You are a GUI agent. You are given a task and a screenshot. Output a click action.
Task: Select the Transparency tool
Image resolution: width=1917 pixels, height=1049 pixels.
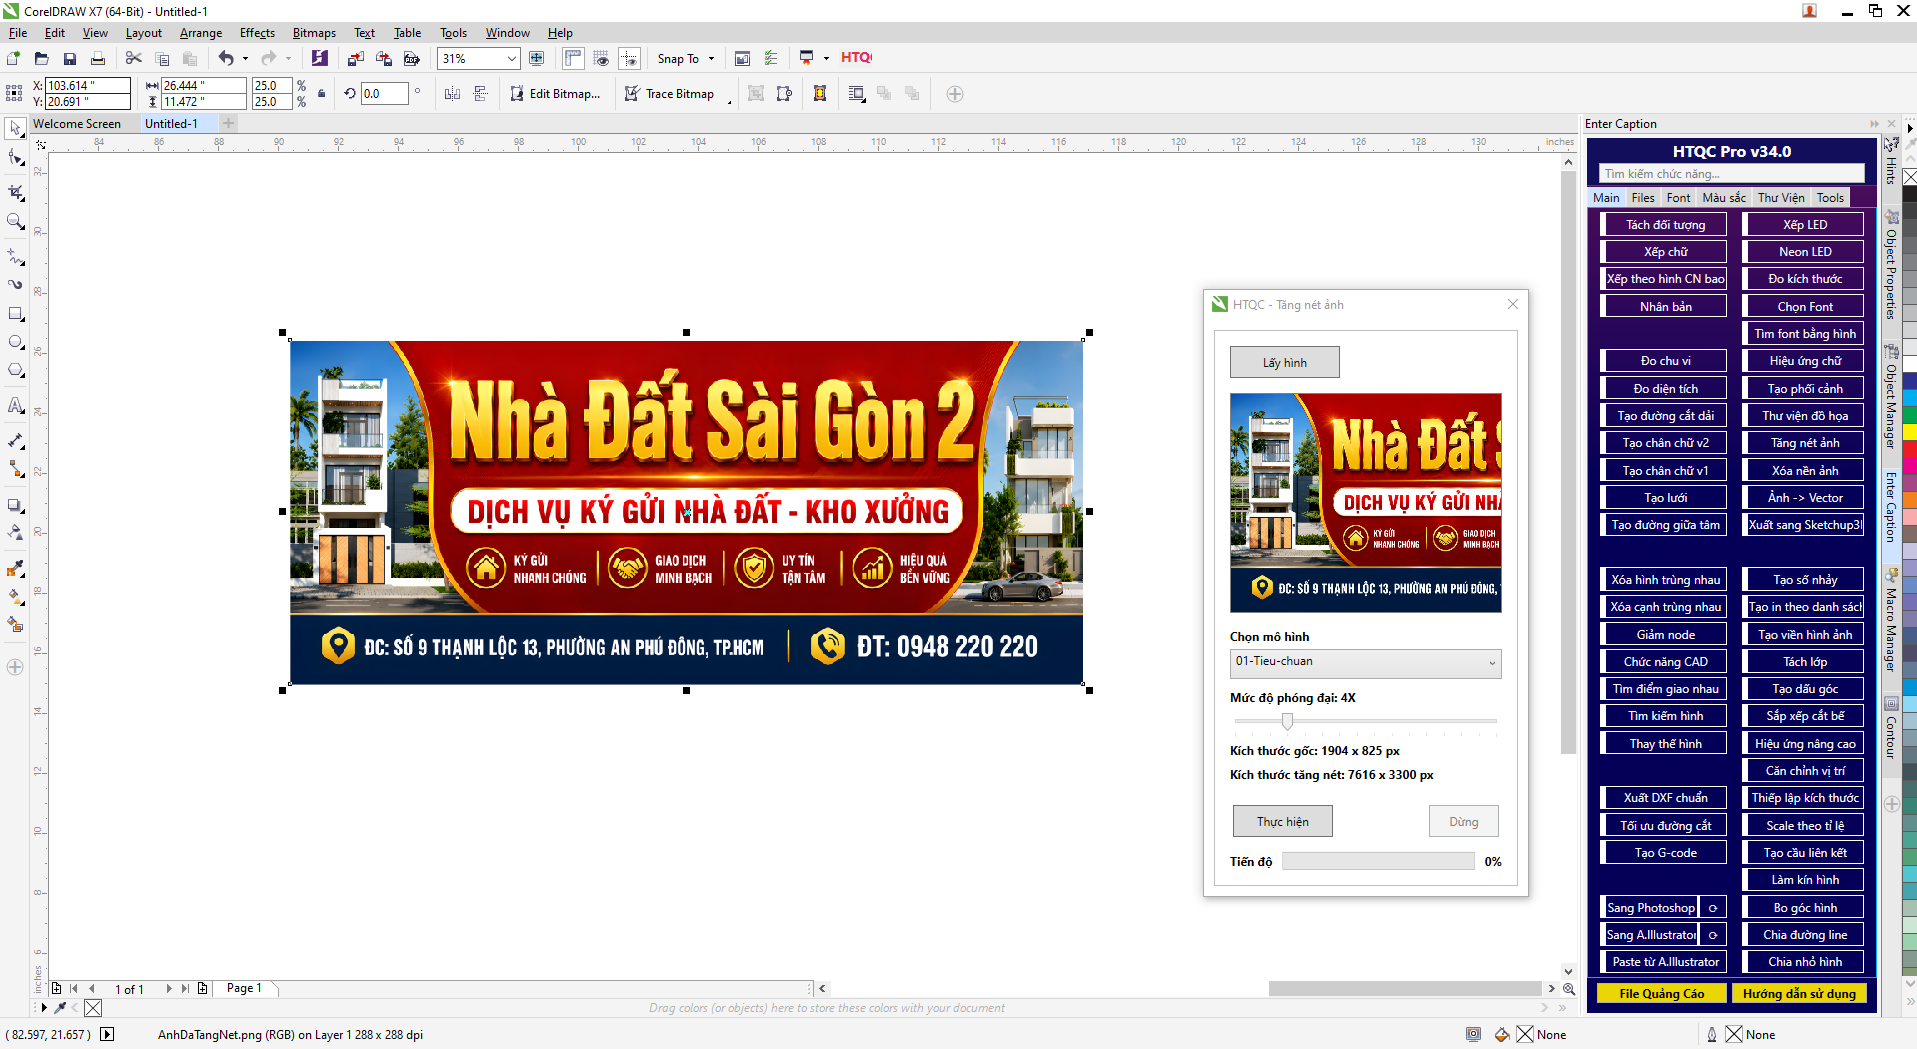click(x=15, y=533)
